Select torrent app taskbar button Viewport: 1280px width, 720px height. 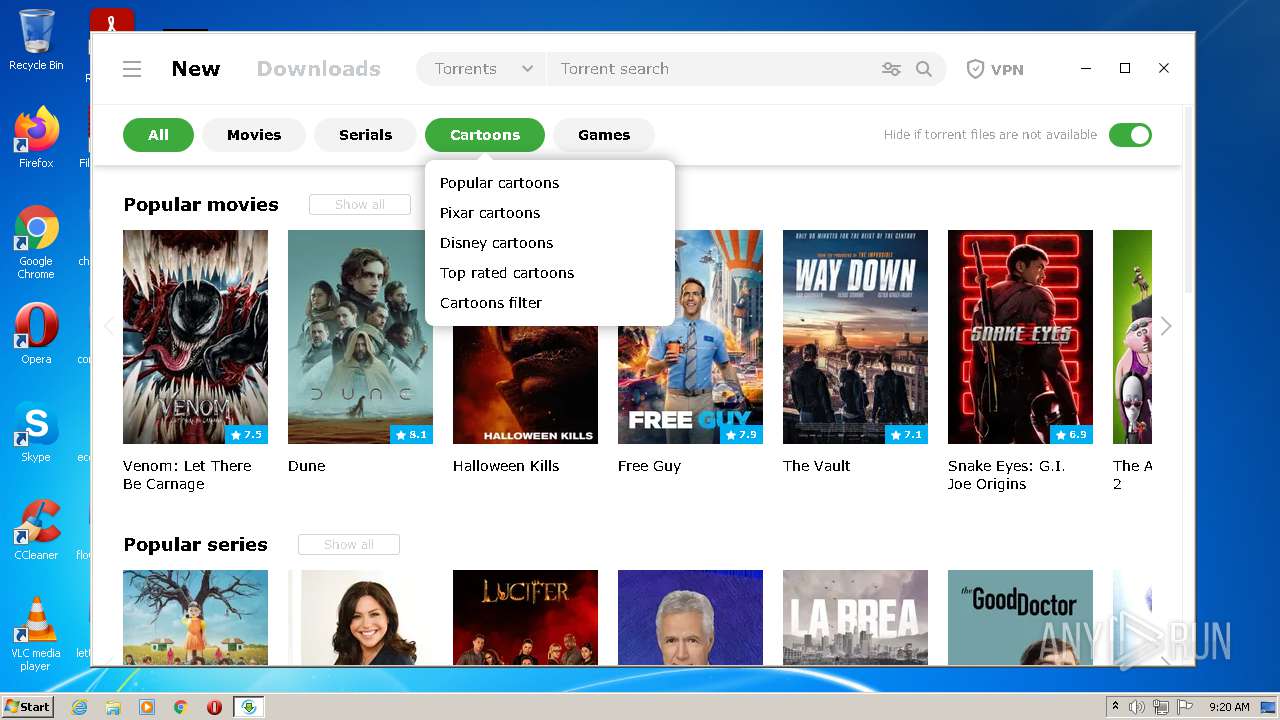pyautogui.click(x=249, y=707)
